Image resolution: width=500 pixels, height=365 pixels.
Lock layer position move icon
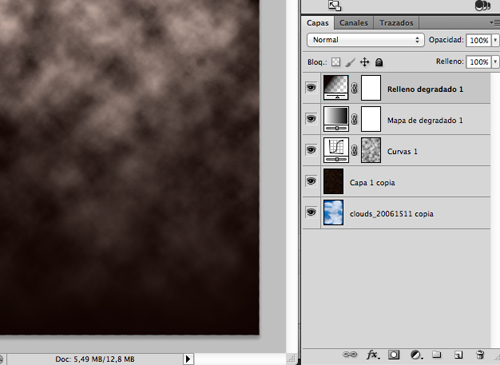[x=365, y=62]
